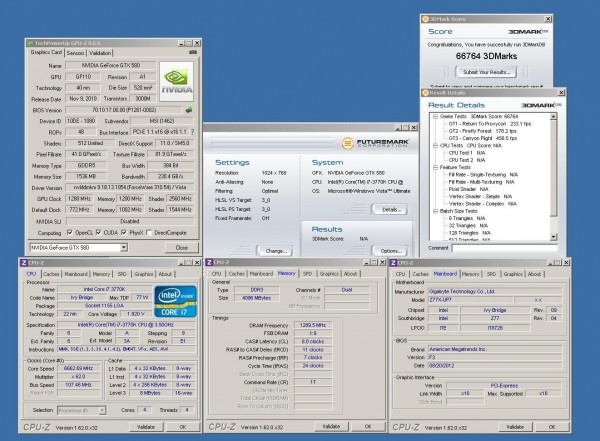Viewport: 600px width, 441px height.
Task: Select the GT1 - Return To Proxycon row
Action: tap(489, 124)
